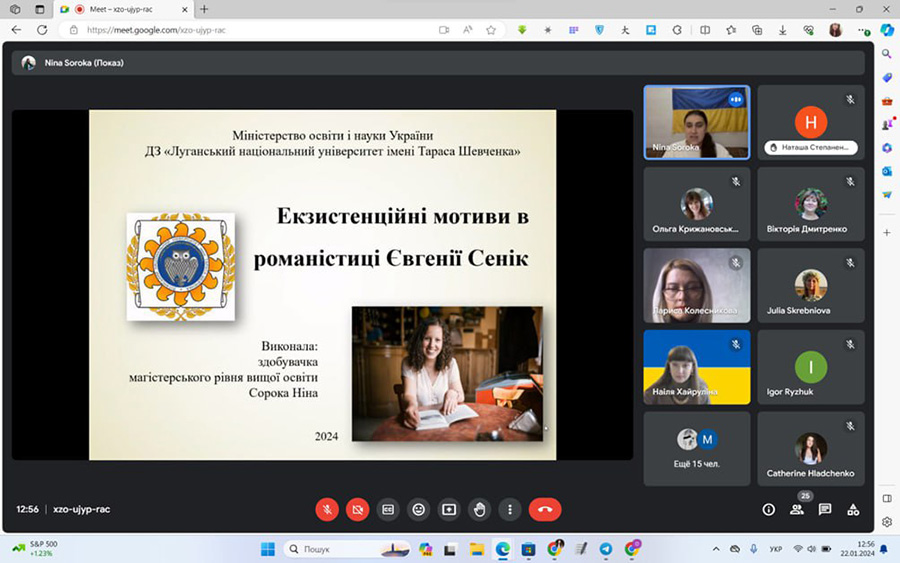Unmute the microphone in Meet controls
Image resolution: width=900 pixels, height=563 pixels.
tap(327, 509)
